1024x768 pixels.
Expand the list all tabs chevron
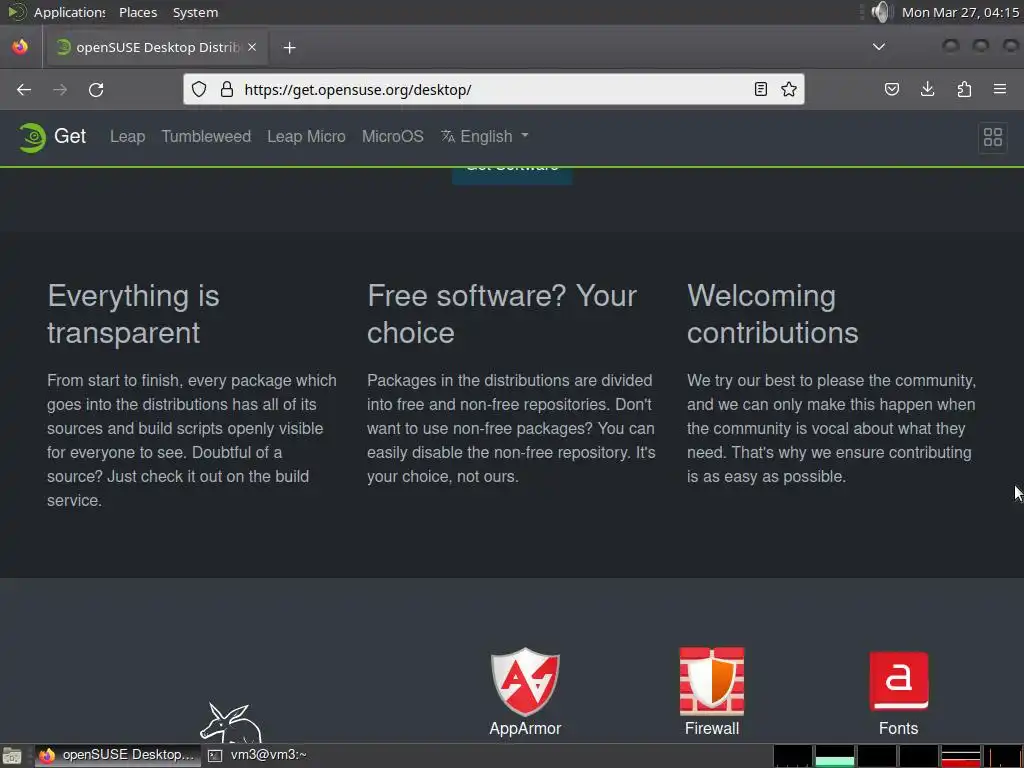click(879, 47)
